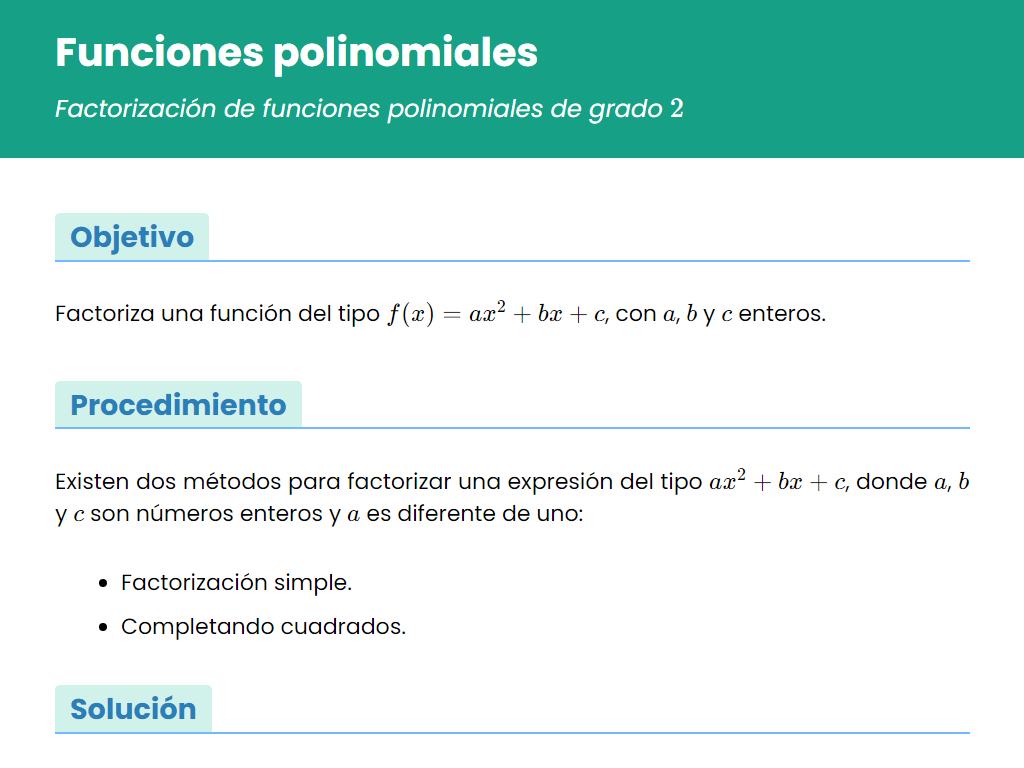Click the text 'Existen dos métodos'
Screen dimensions: 1024x768
click(168, 482)
